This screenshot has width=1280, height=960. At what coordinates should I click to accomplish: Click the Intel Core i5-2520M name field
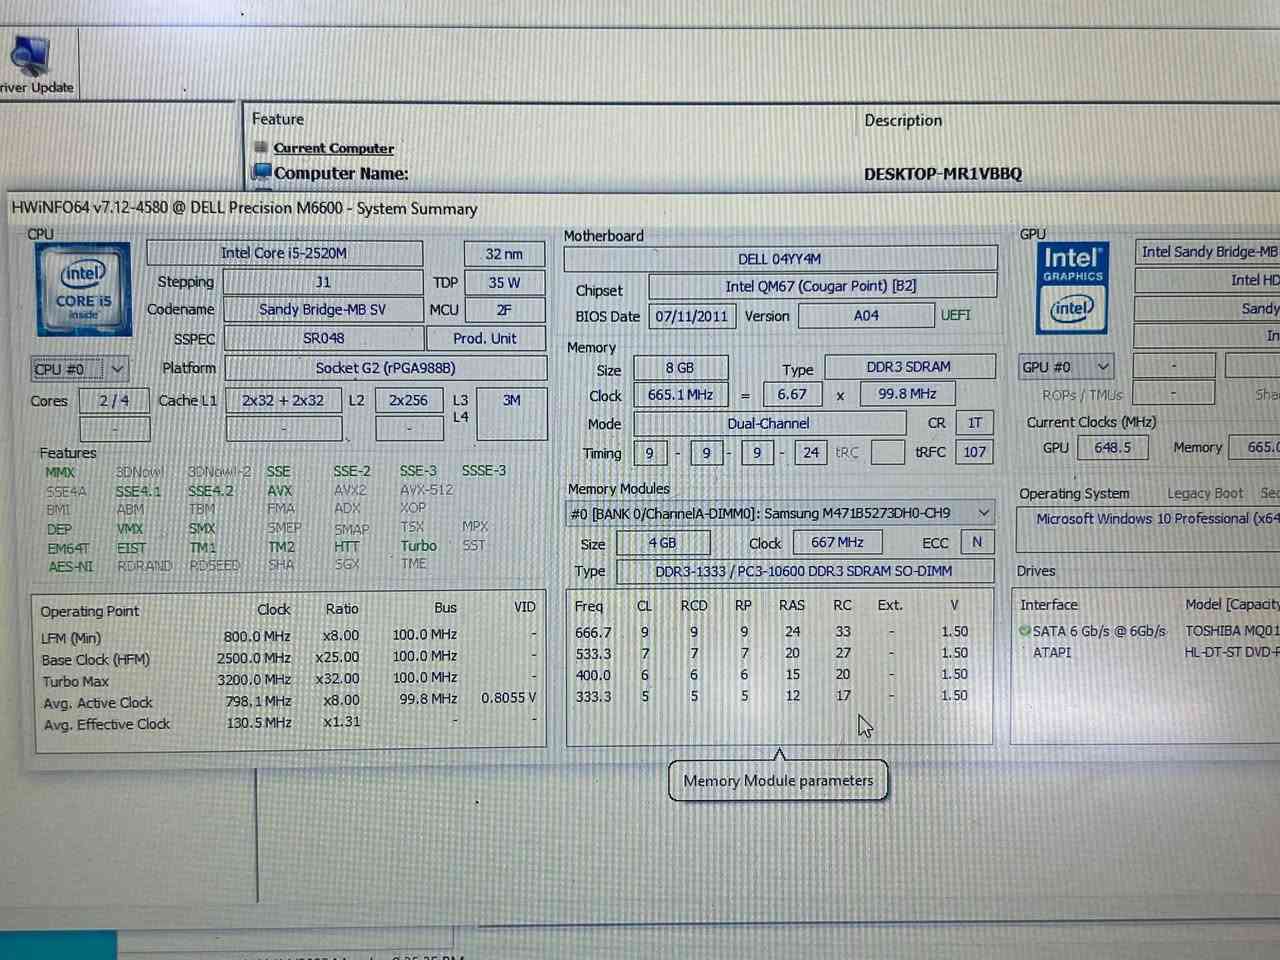(x=284, y=253)
